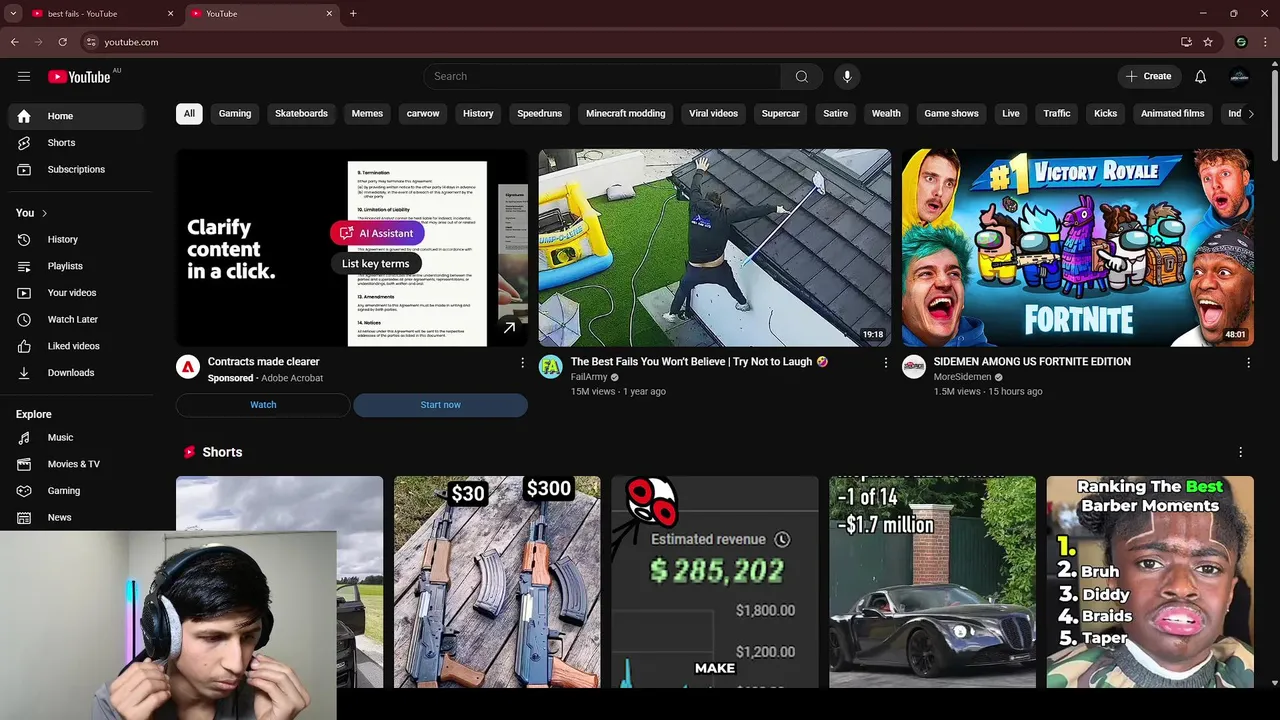Click the Start now ad button
This screenshot has width=1280, height=720.
pos(440,405)
